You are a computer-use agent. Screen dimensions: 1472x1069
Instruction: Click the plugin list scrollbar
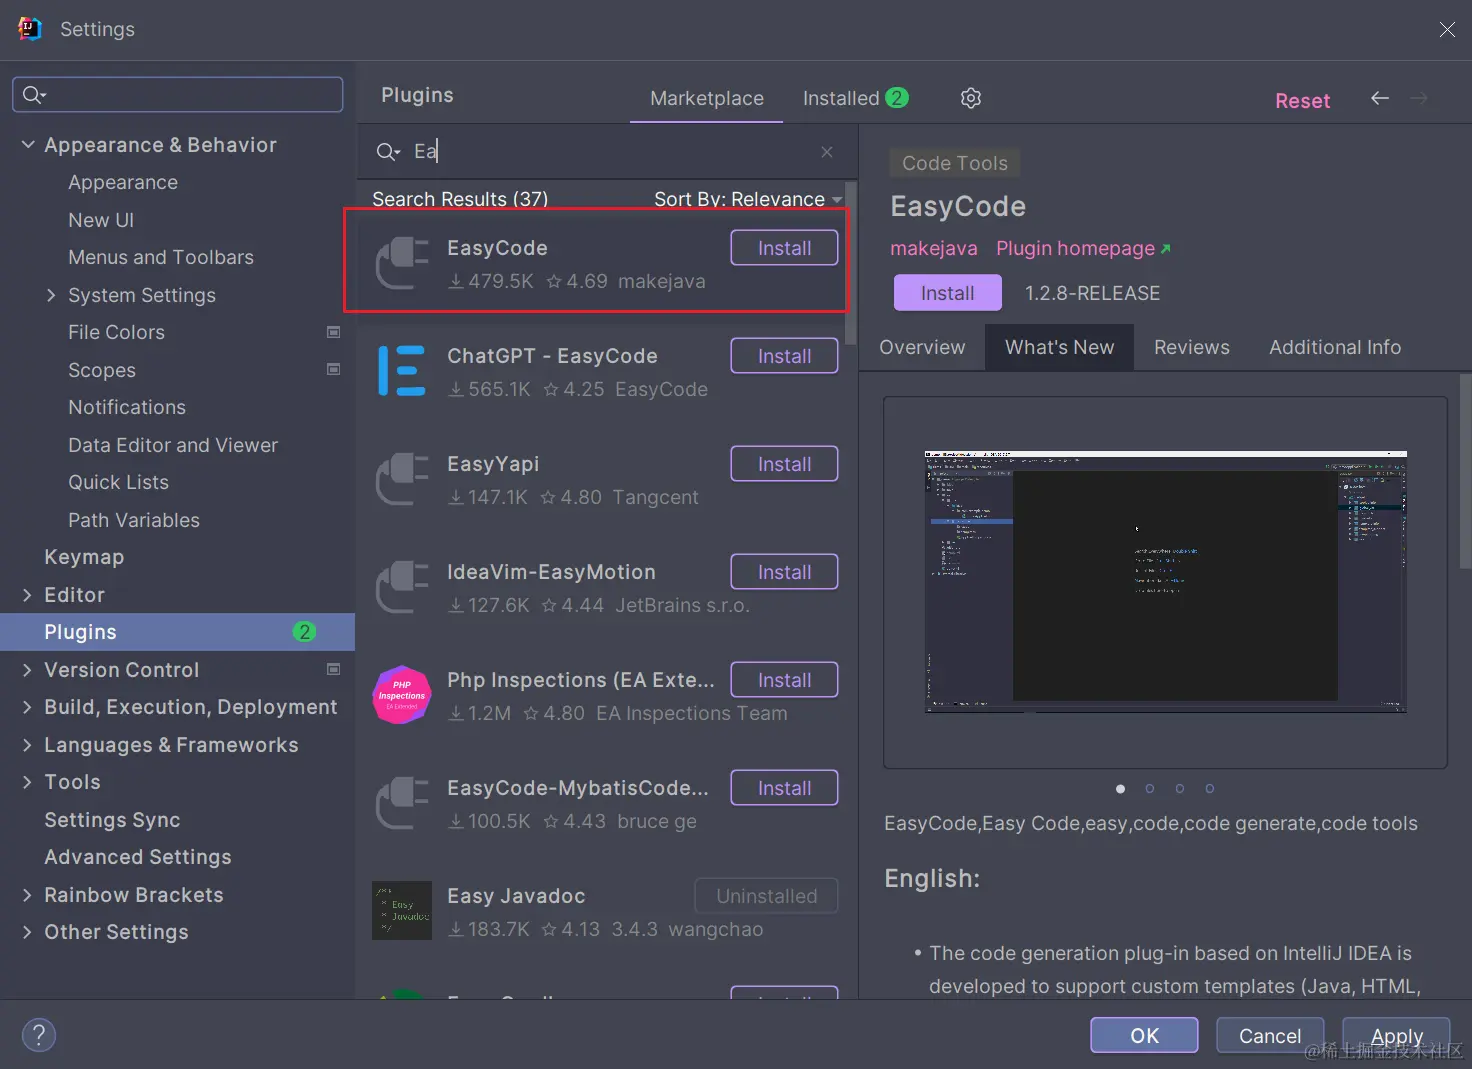click(x=851, y=262)
